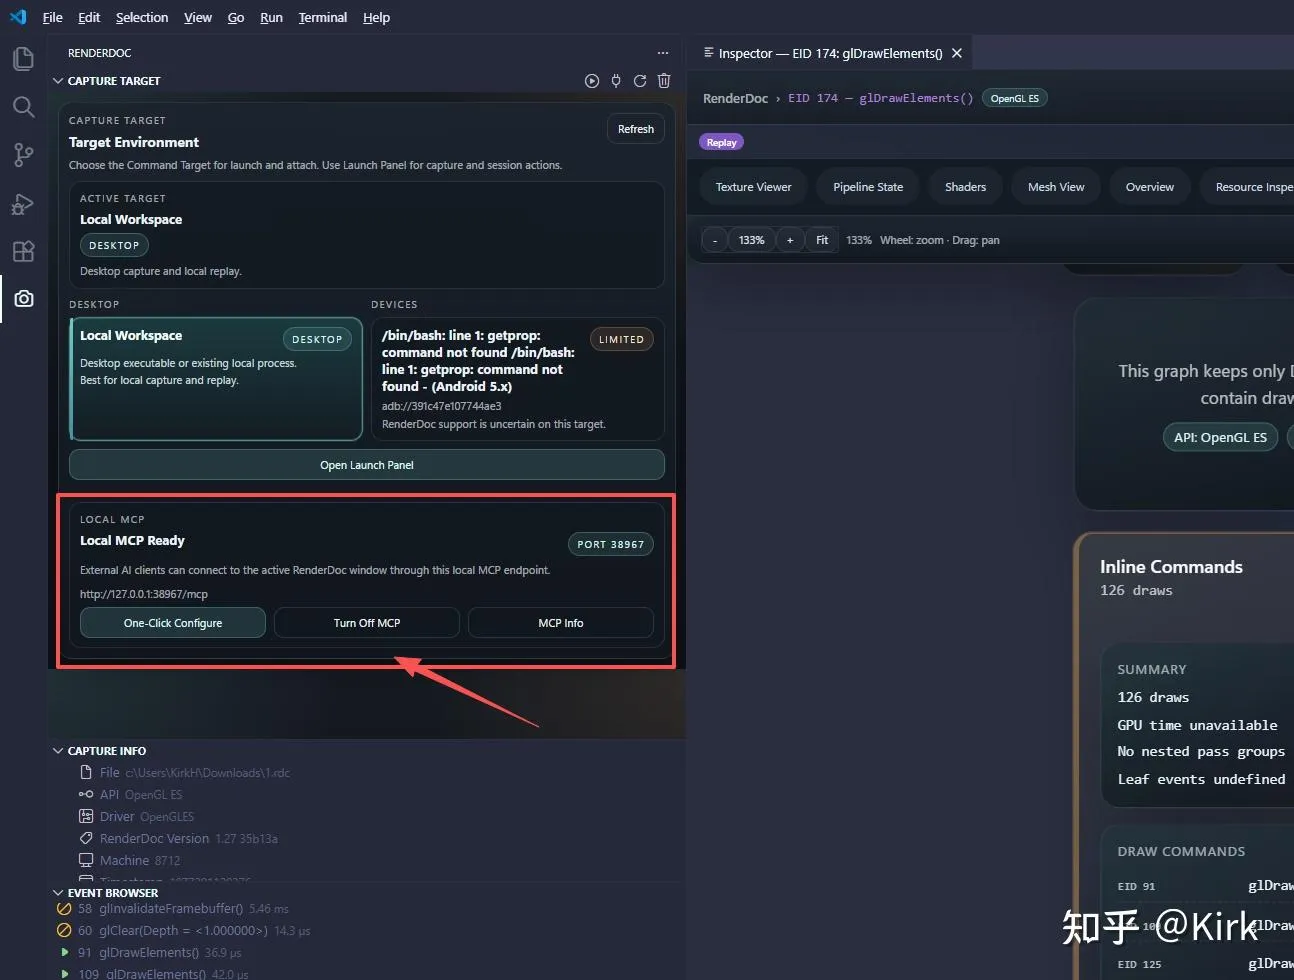Select the Android 5.x device target card
Viewport: 1294px width, 980px height.
[518, 379]
